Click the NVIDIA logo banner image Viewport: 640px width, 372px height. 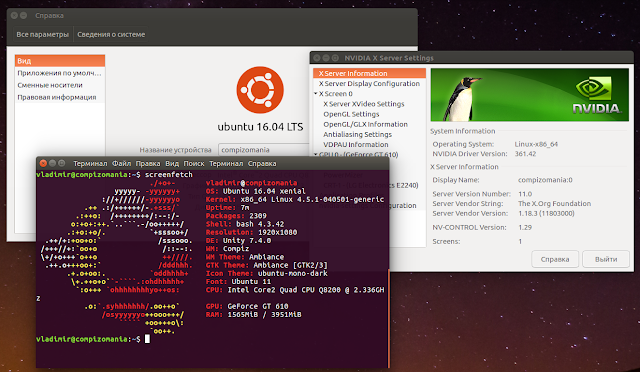pos(529,95)
